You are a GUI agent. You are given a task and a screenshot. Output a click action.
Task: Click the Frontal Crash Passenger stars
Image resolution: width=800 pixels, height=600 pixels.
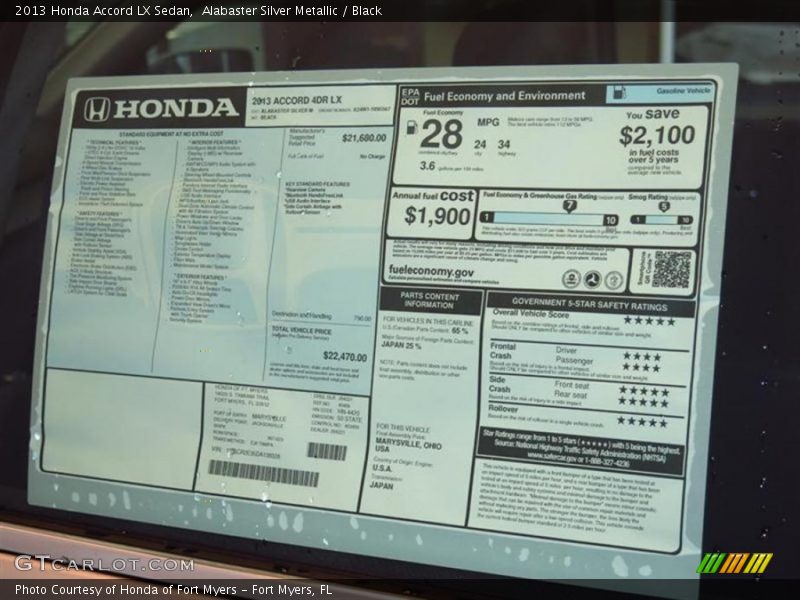[x=642, y=367]
